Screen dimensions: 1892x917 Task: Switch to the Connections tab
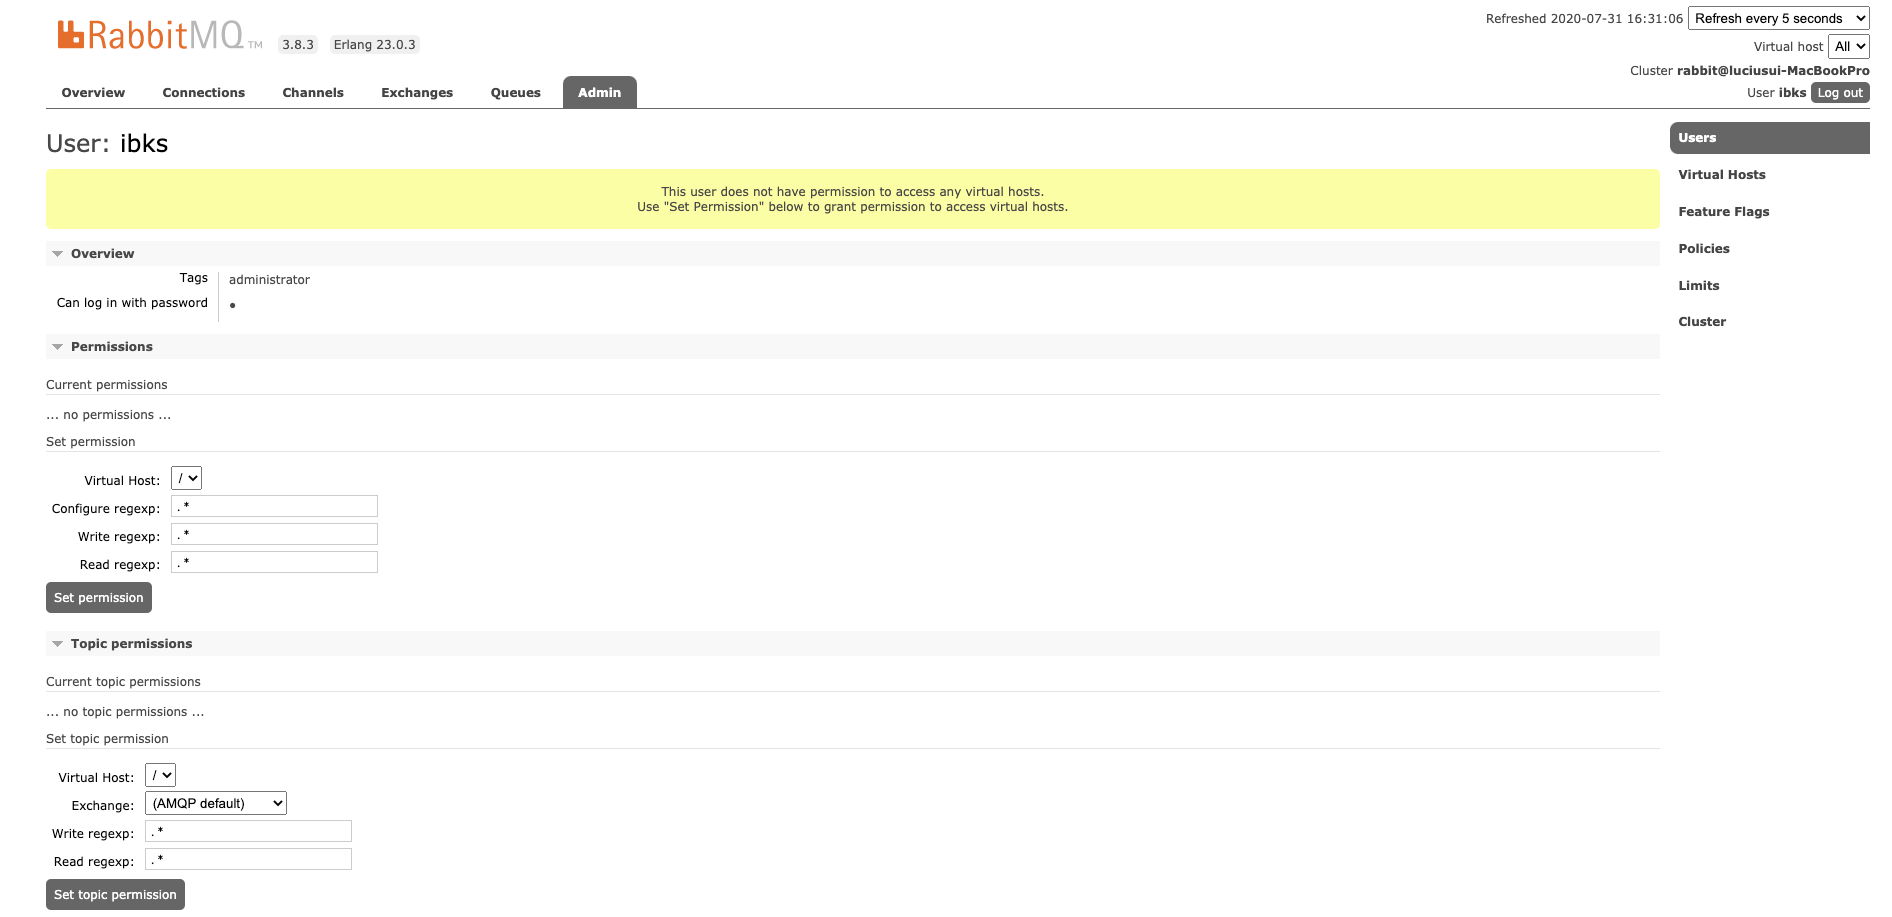pyautogui.click(x=204, y=93)
